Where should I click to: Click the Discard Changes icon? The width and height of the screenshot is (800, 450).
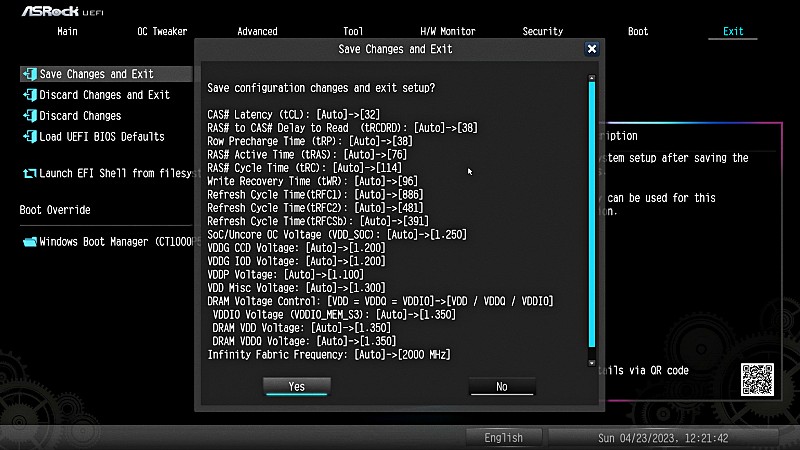29,116
